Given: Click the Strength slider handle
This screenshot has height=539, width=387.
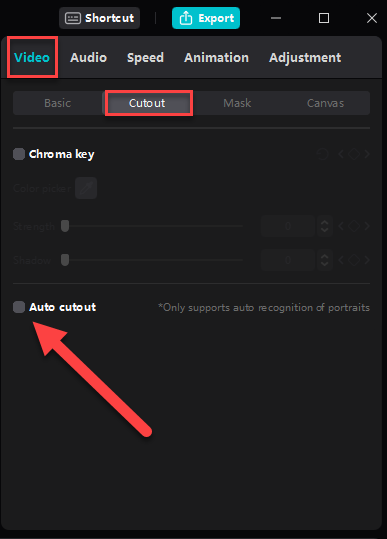Looking at the screenshot, I should coord(65,226).
